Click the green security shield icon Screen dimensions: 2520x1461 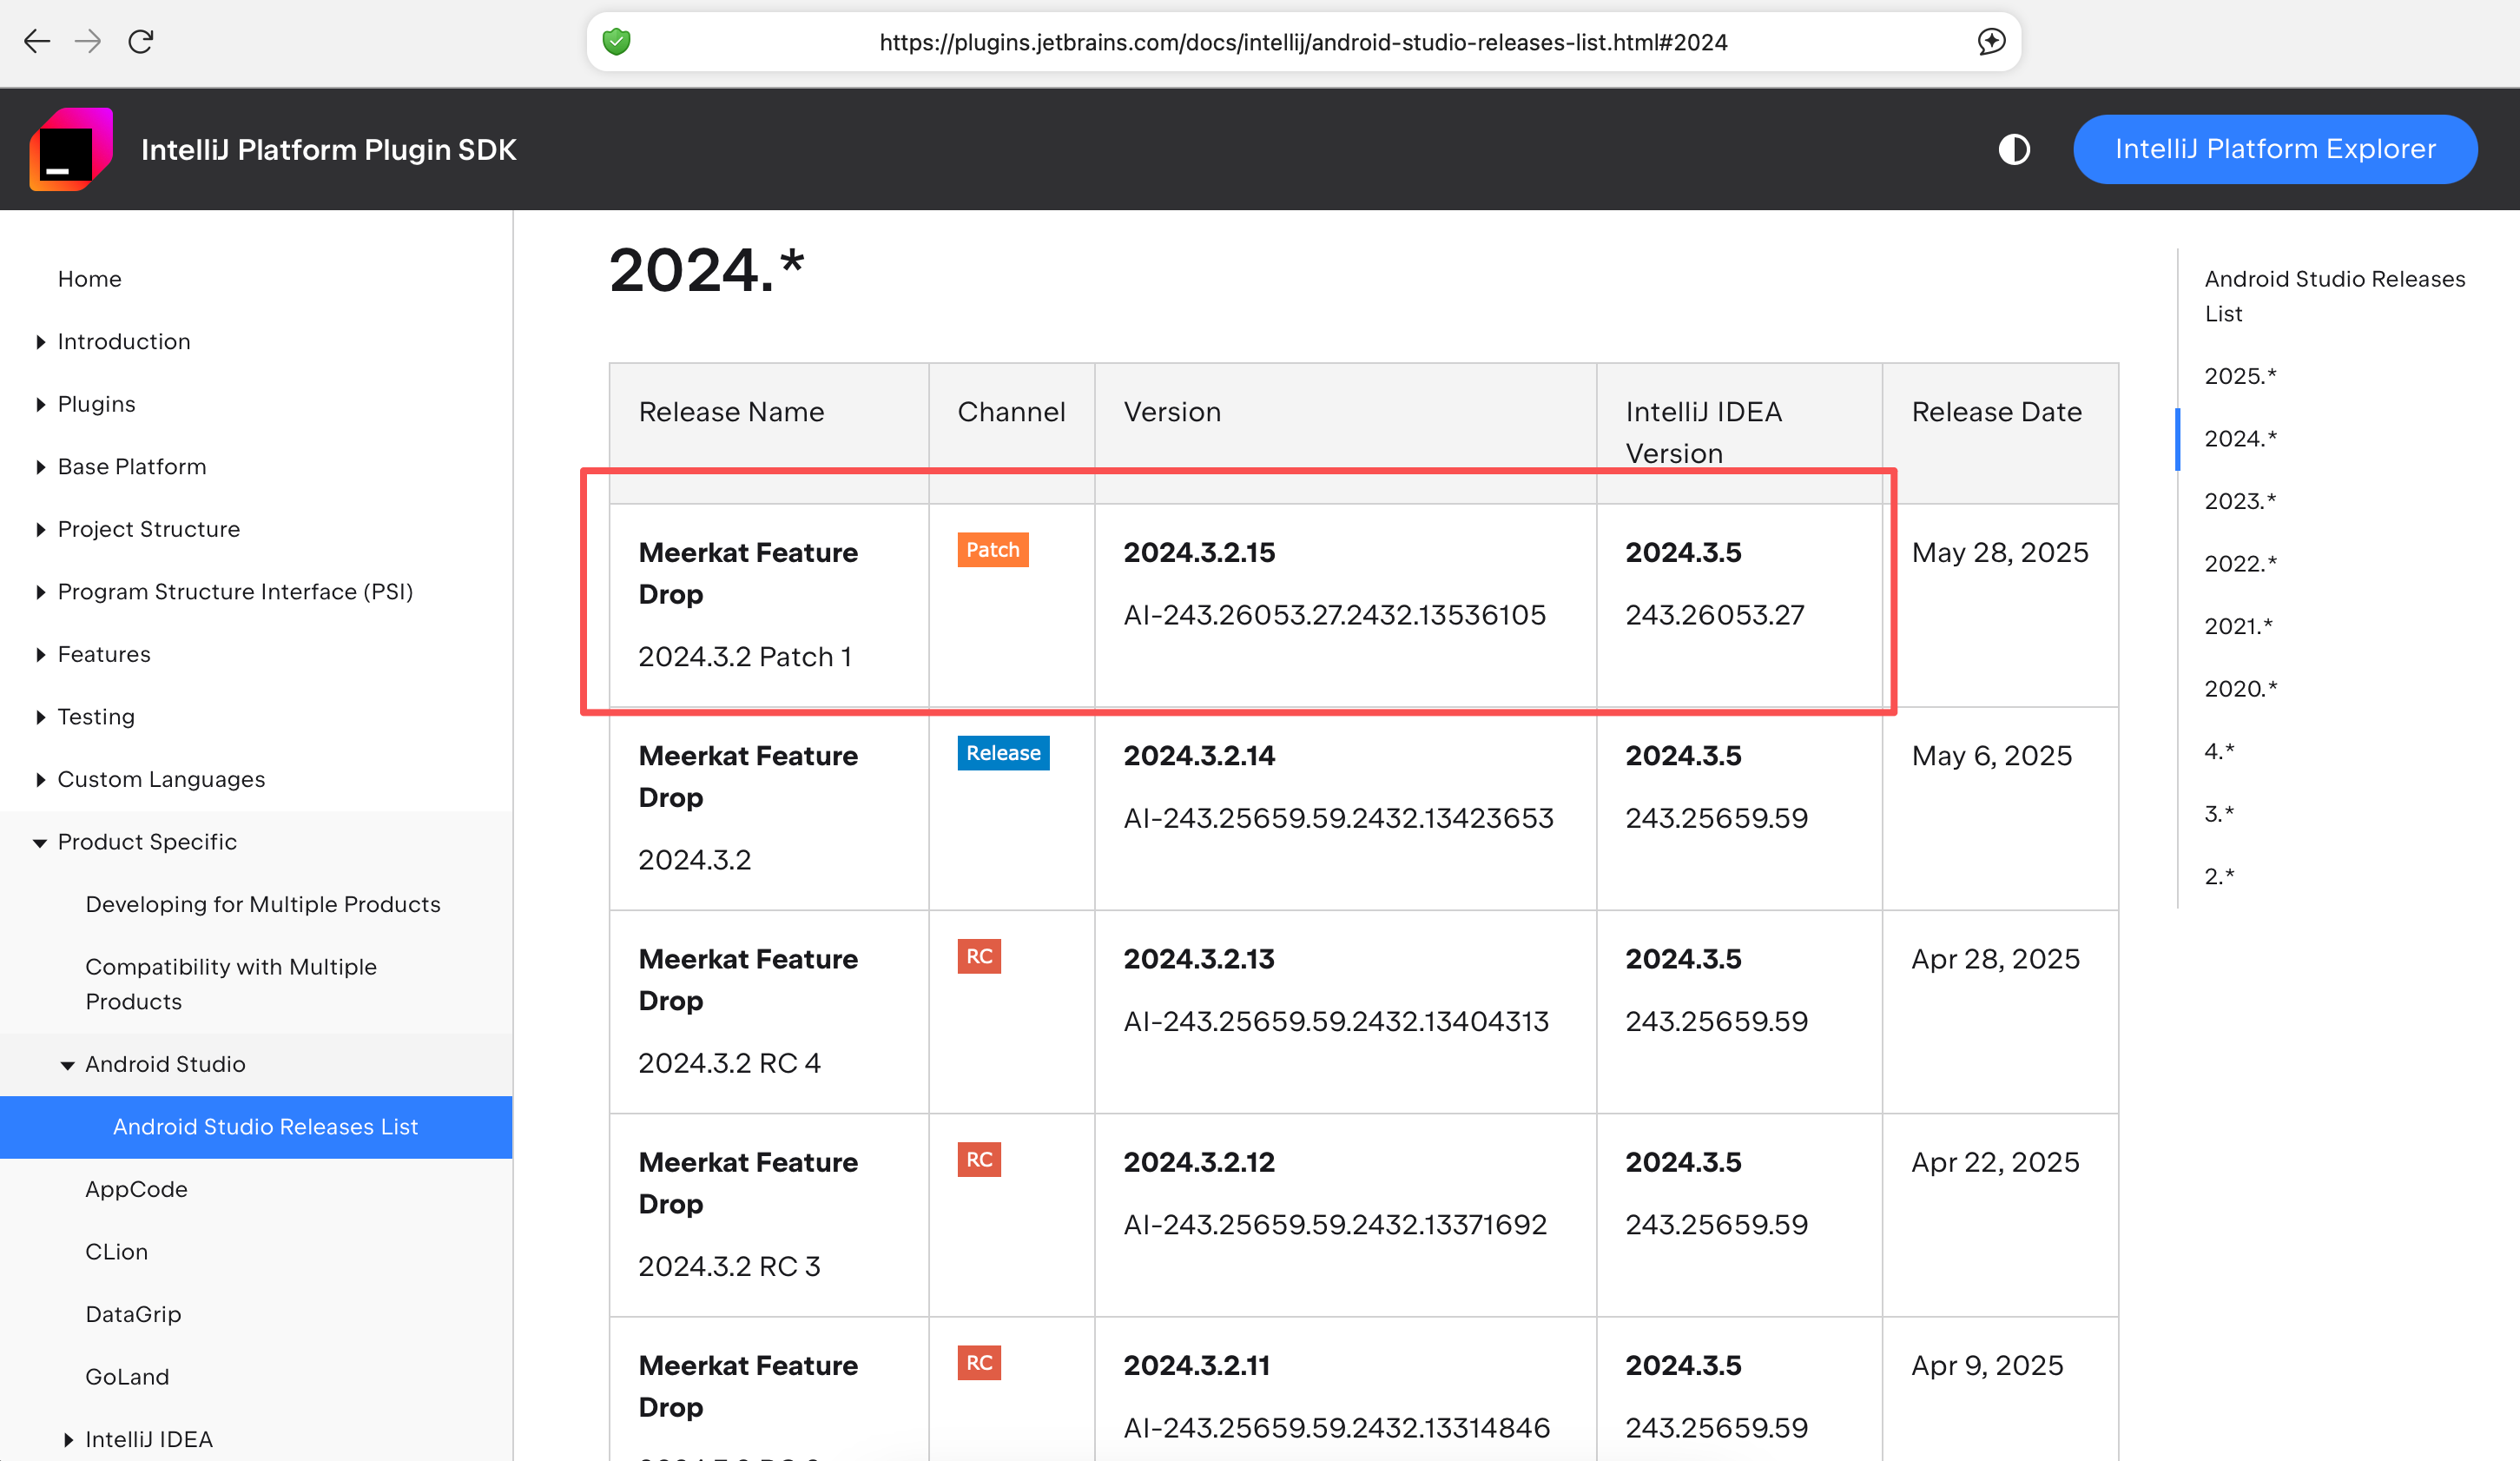[616, 41]
